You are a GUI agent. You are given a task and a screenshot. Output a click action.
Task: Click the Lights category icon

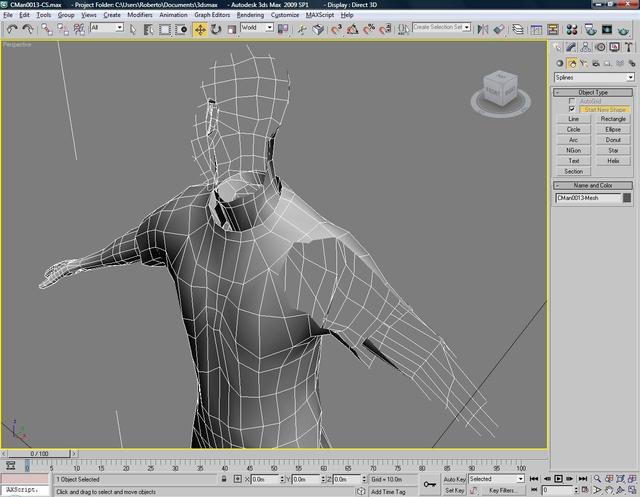(584, 63)
